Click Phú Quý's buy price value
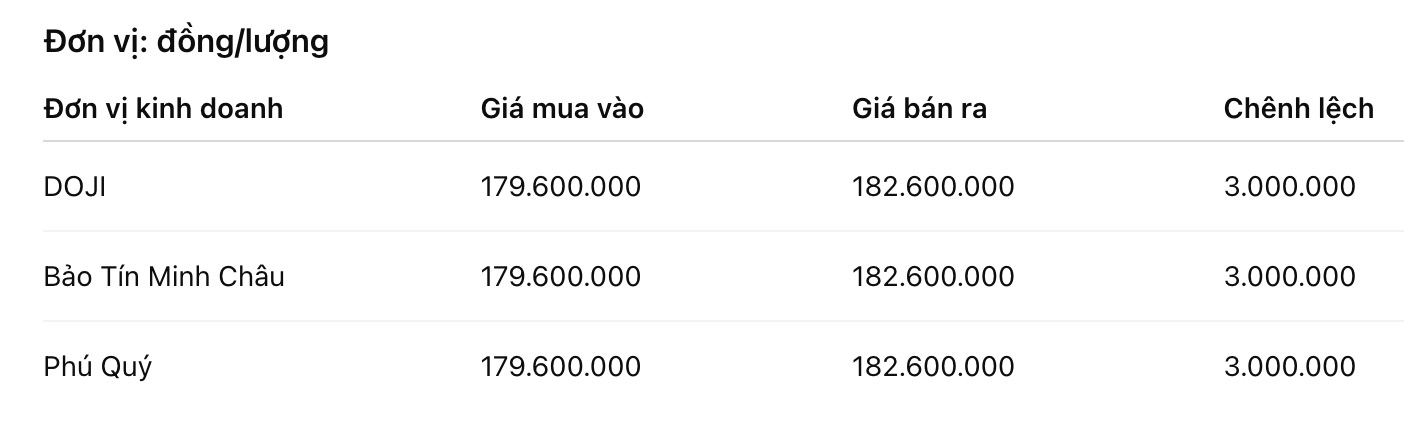Viewport: 1404px width, 426px height. [560, 367]
